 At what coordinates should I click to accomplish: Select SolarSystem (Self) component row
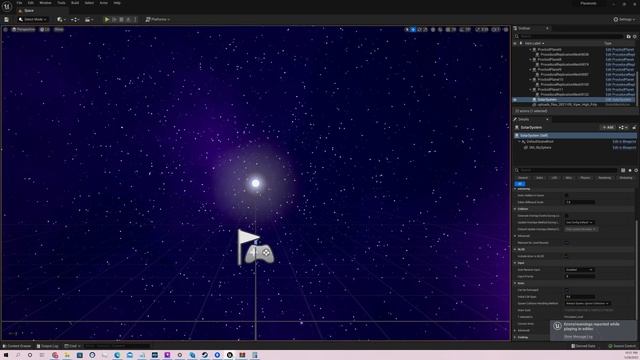pyautogui.click(x=575, y=136)
